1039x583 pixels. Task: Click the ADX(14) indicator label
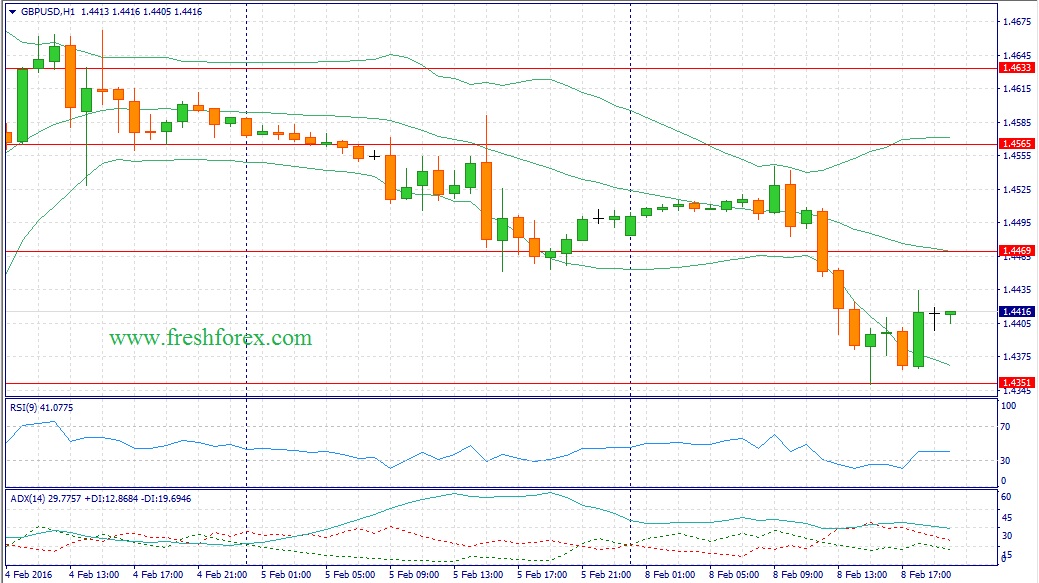(x=29, y=496)
